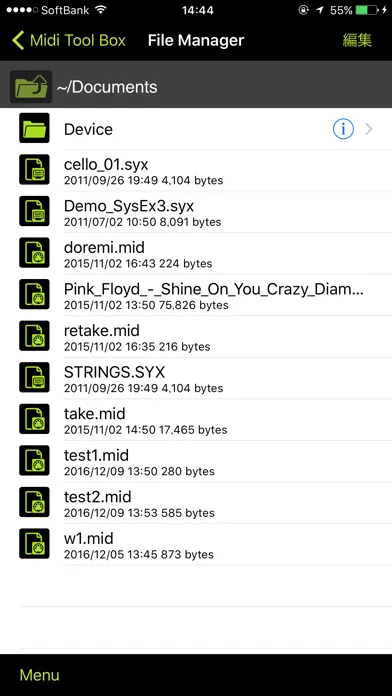Tap the 編集 edit button
The width and height of the screenshot is (392, 696).
357,40
